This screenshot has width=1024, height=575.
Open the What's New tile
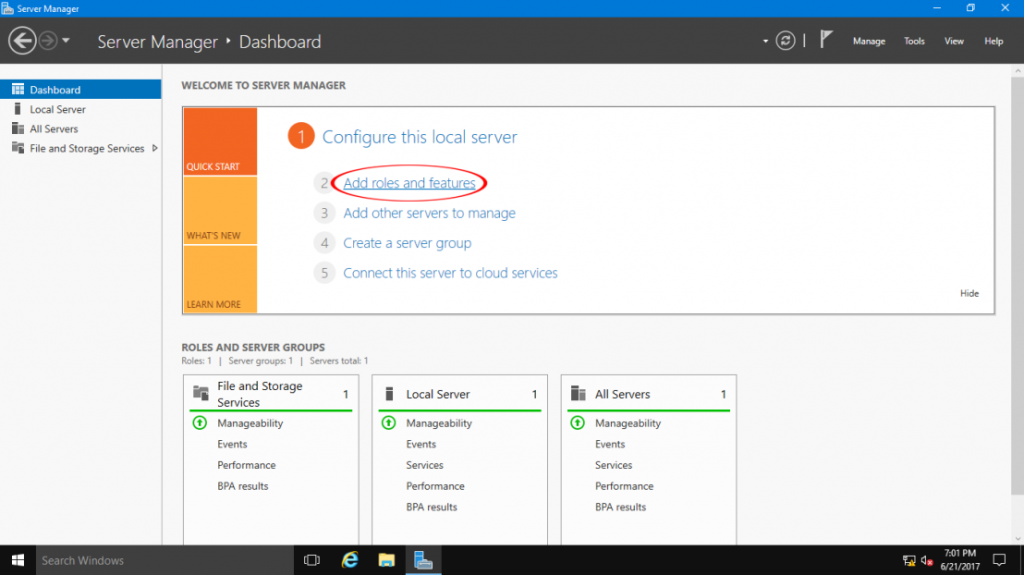[x=220, y=210]
